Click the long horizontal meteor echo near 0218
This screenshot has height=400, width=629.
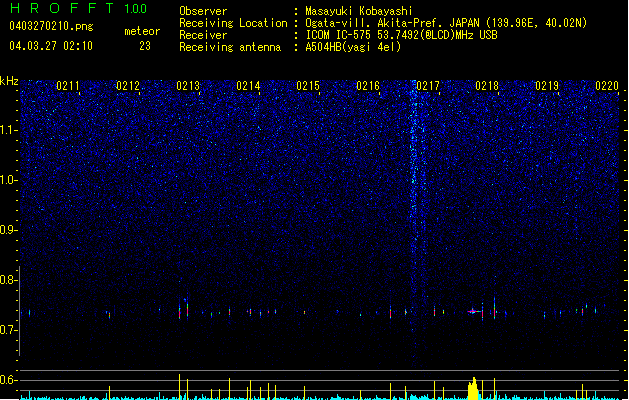474,311
